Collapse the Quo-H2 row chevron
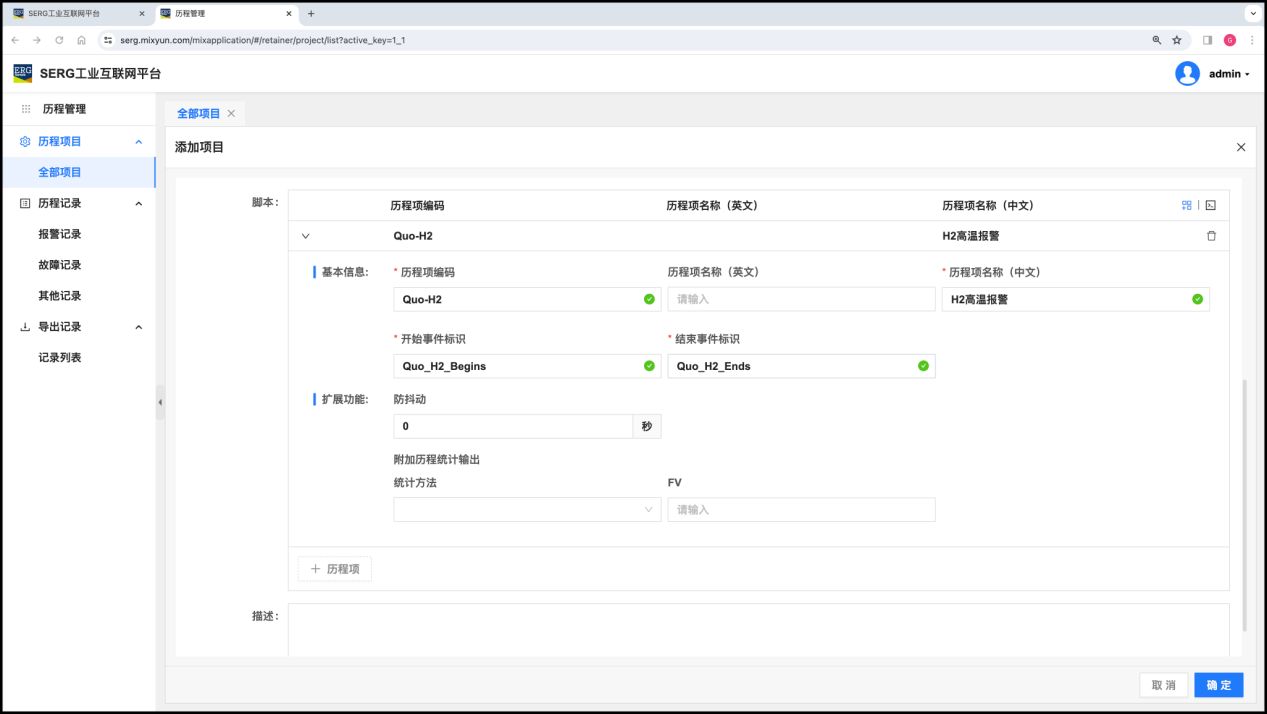 [306, 236]
